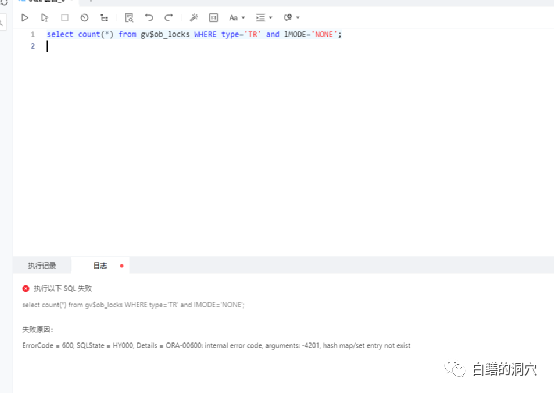Open the comment options dropdown
554x393 pixels.
(291, 17)
